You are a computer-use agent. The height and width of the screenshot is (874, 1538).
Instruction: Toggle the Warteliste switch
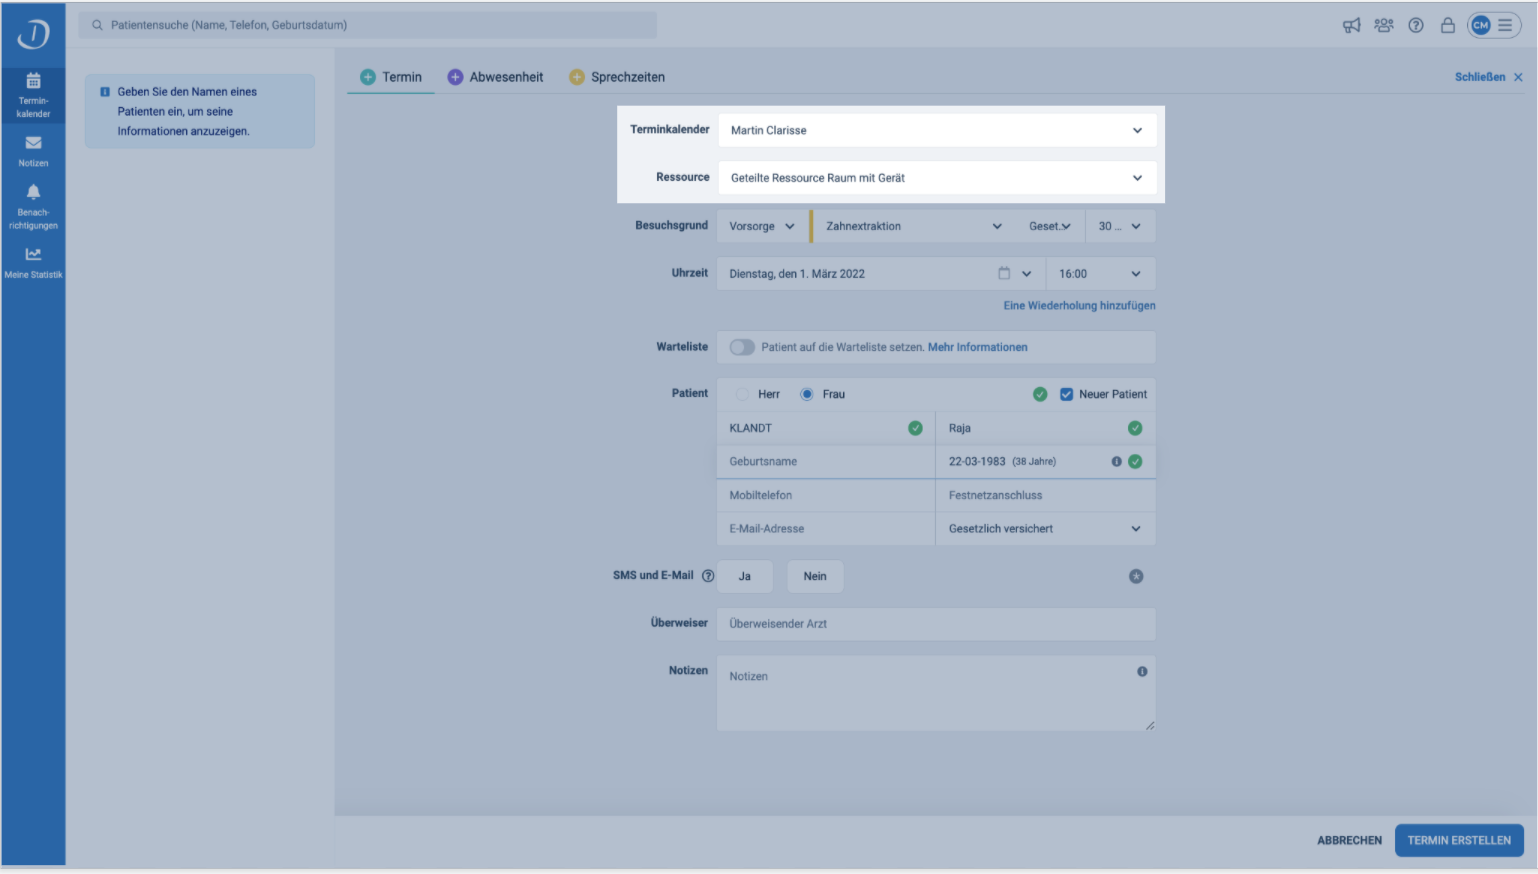pos(742,347)
